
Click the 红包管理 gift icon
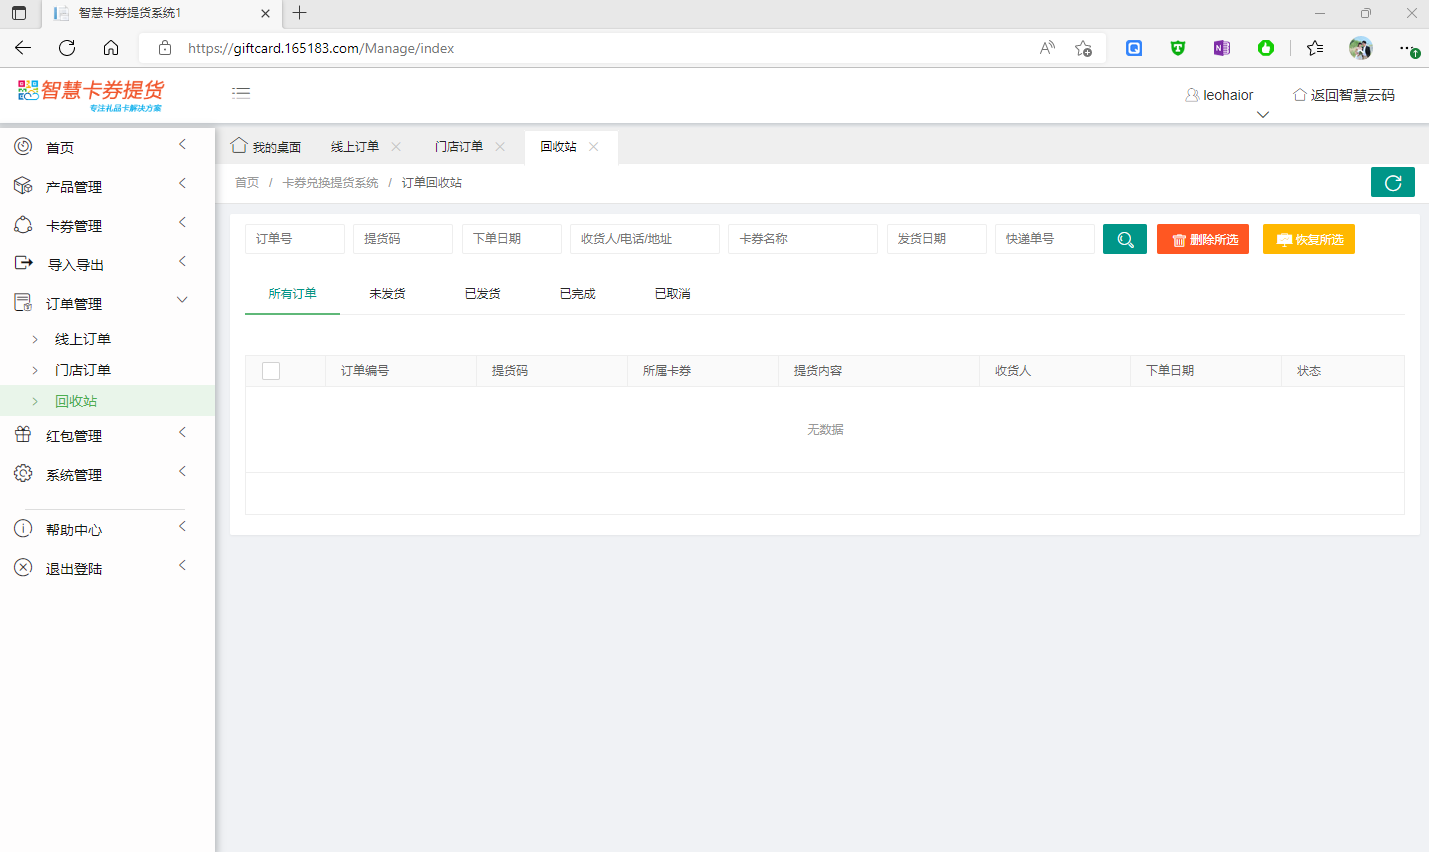coord(23,435)
